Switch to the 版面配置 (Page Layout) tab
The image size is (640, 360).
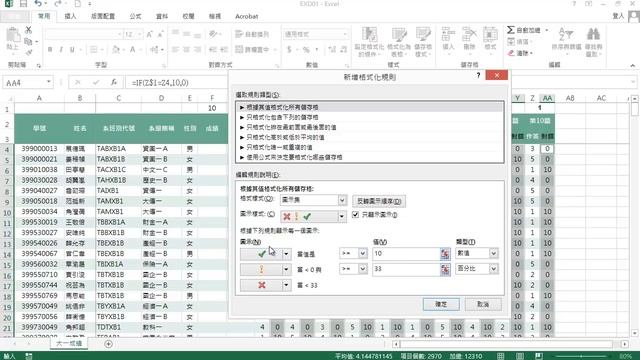pyautogui.click(x=103, y=16)
